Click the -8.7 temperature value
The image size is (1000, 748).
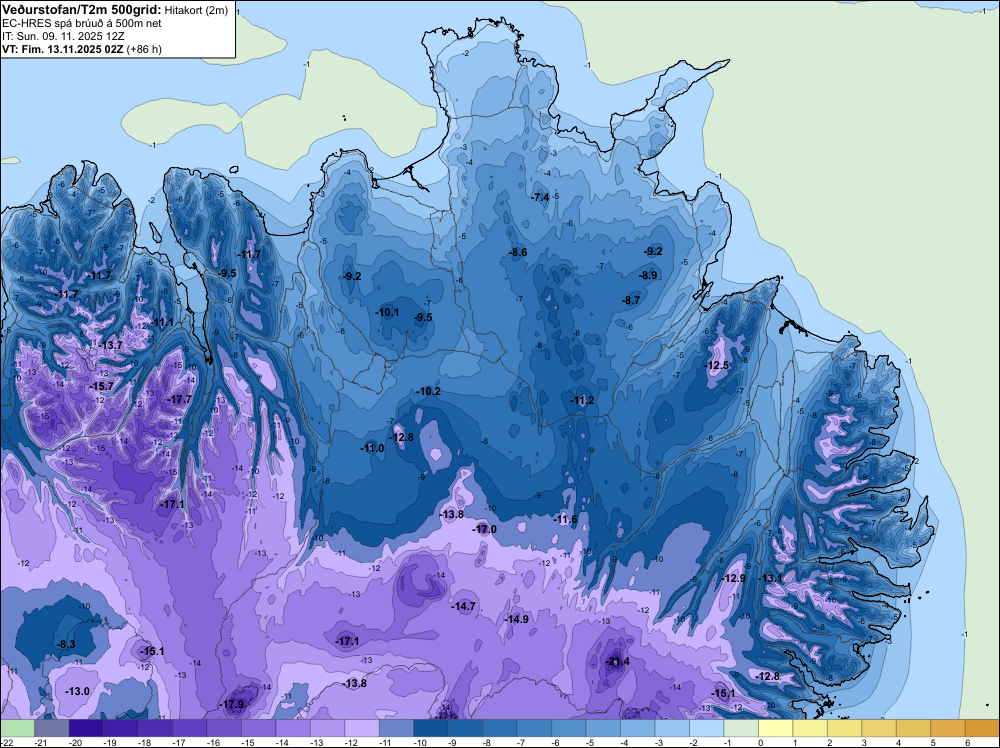coord(631,300)
